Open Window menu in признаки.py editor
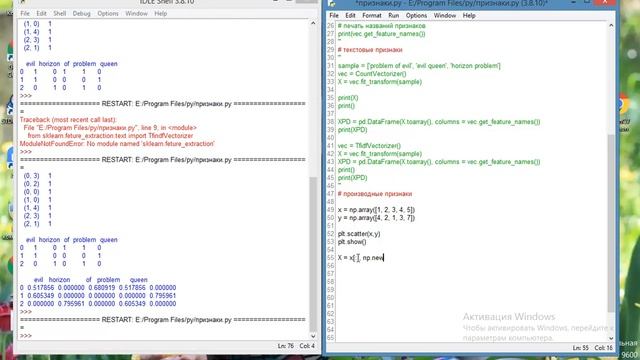640x360 pixels. [x=445, y=16]
